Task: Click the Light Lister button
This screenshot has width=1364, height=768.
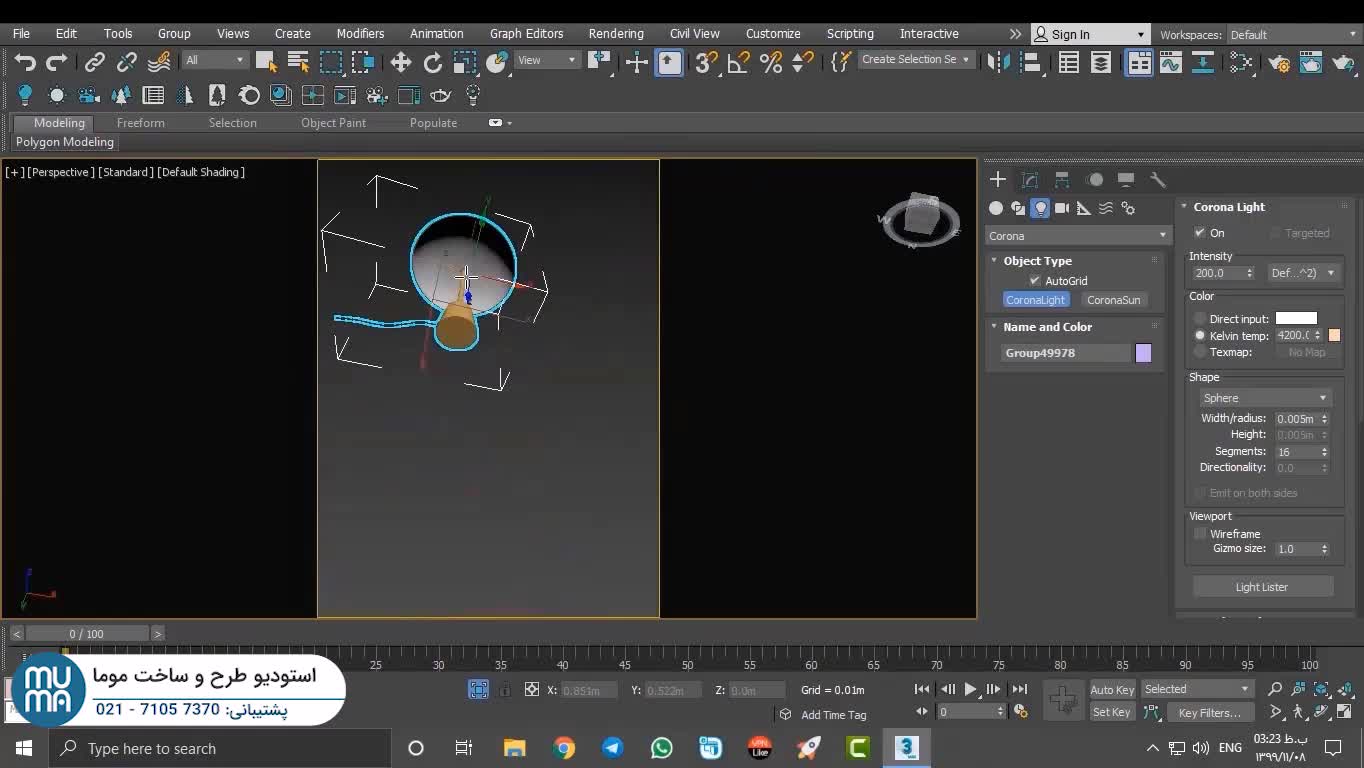Action: click(x=1262, y=587)
